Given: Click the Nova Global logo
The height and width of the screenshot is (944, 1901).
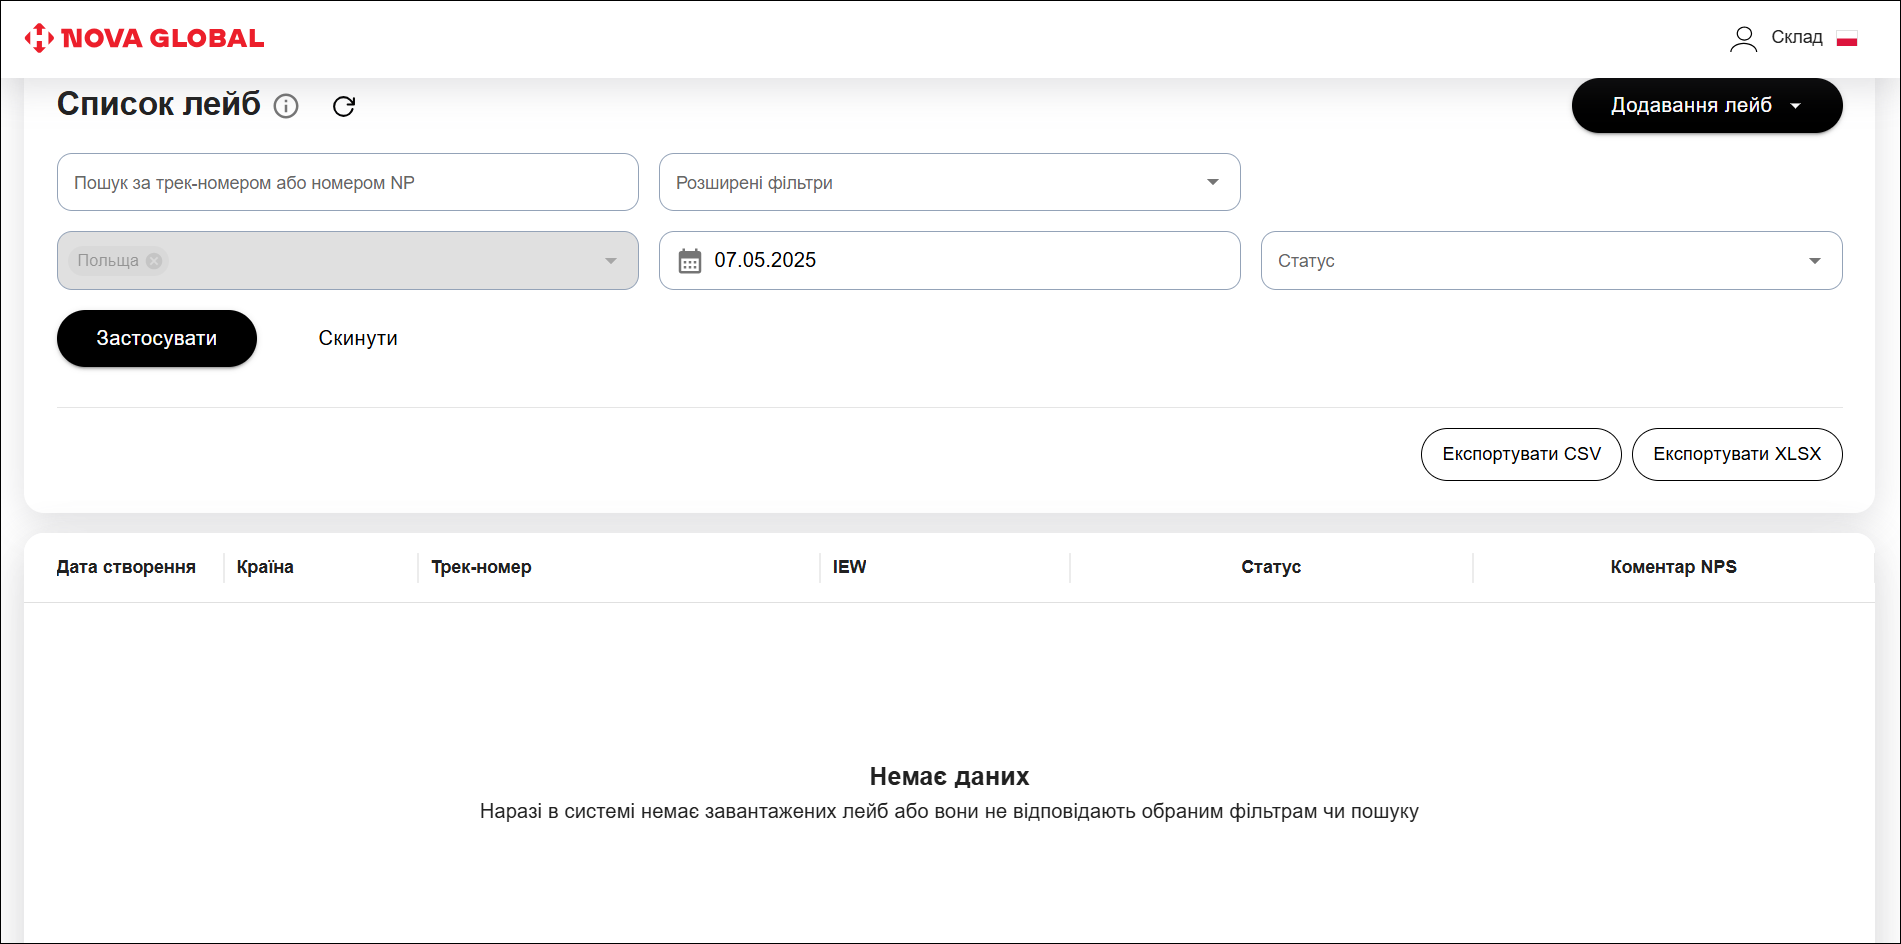Looking at the screenshot, I should [144, 38].
